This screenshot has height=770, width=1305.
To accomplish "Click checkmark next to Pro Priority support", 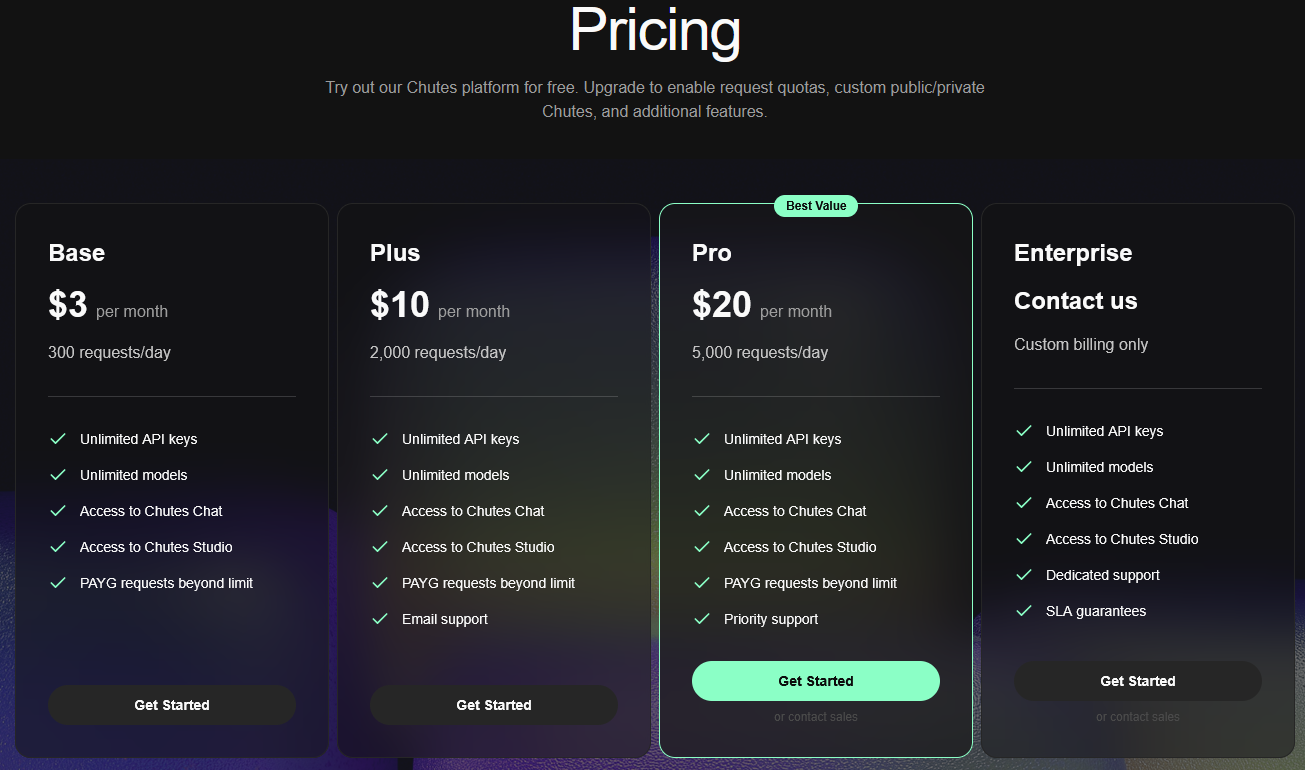I will (x=702, y=619).
